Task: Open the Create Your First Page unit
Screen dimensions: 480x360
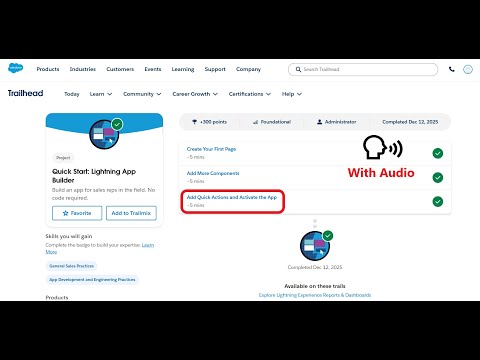Action: (x=211, y=149)
